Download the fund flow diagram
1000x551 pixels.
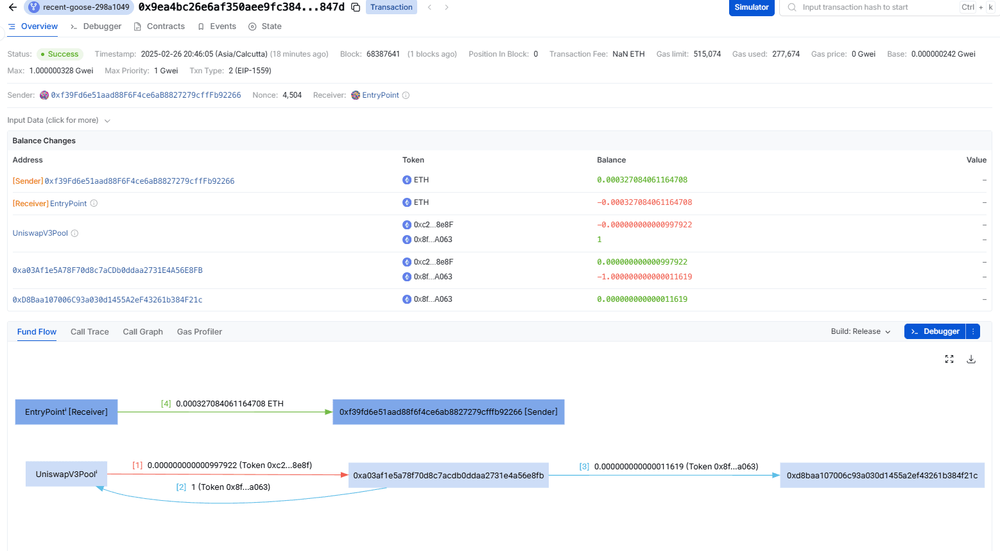(x=971, y=359)
